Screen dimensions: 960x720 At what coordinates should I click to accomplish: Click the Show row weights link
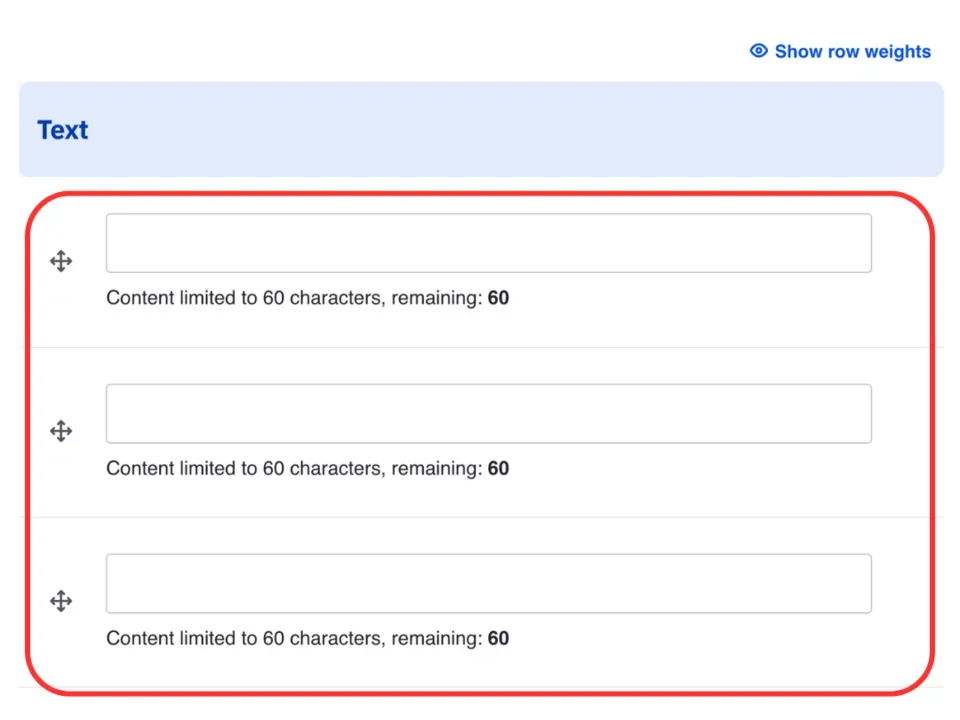point(851,52)
